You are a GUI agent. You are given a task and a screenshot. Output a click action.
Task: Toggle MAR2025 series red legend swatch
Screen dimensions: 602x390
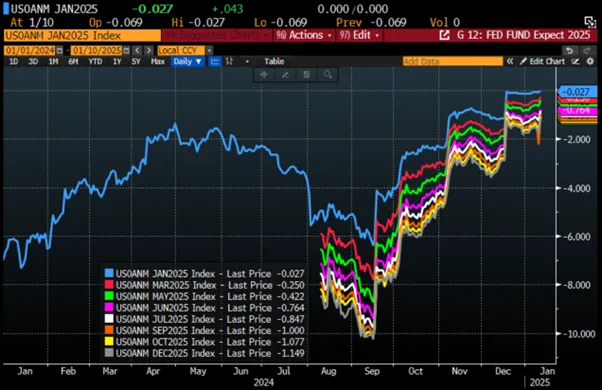click(109, 285)
